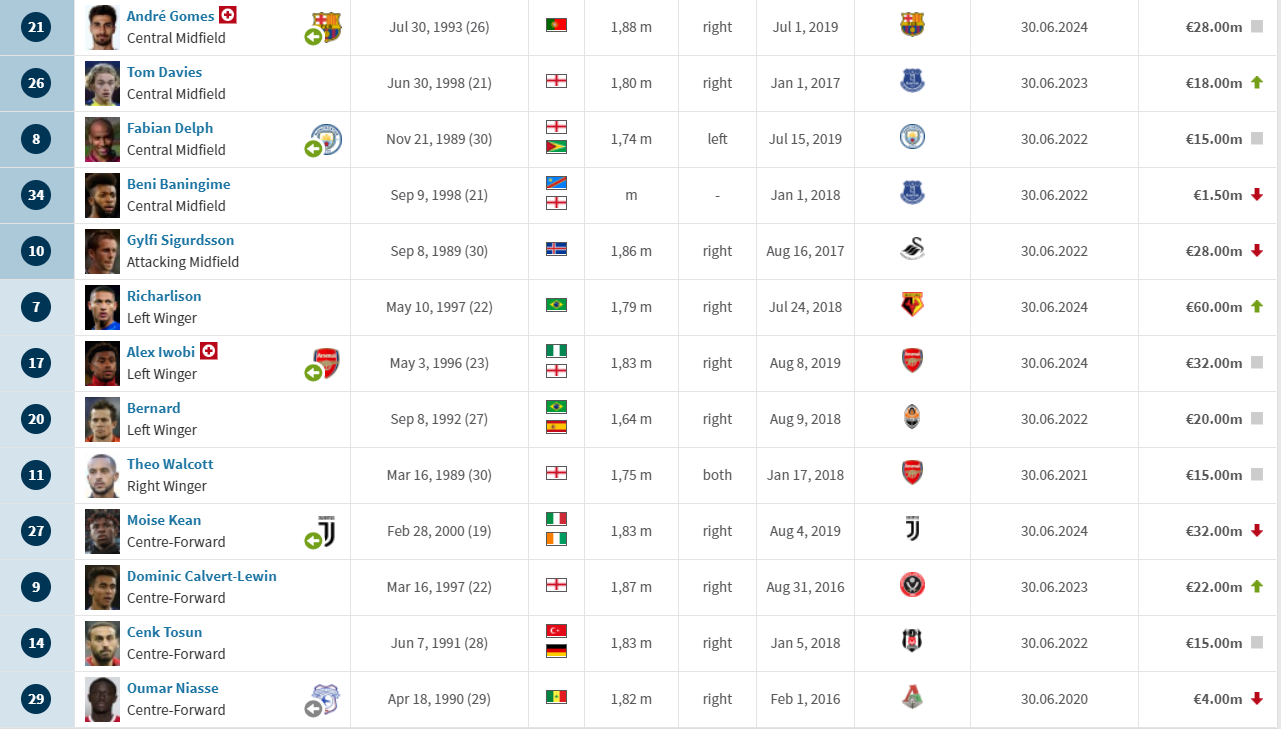This screenshot has height=729, width=1281.
Task: Click the red market value arrow for Beni Baningime
Action: click(x=1257, y=195)
